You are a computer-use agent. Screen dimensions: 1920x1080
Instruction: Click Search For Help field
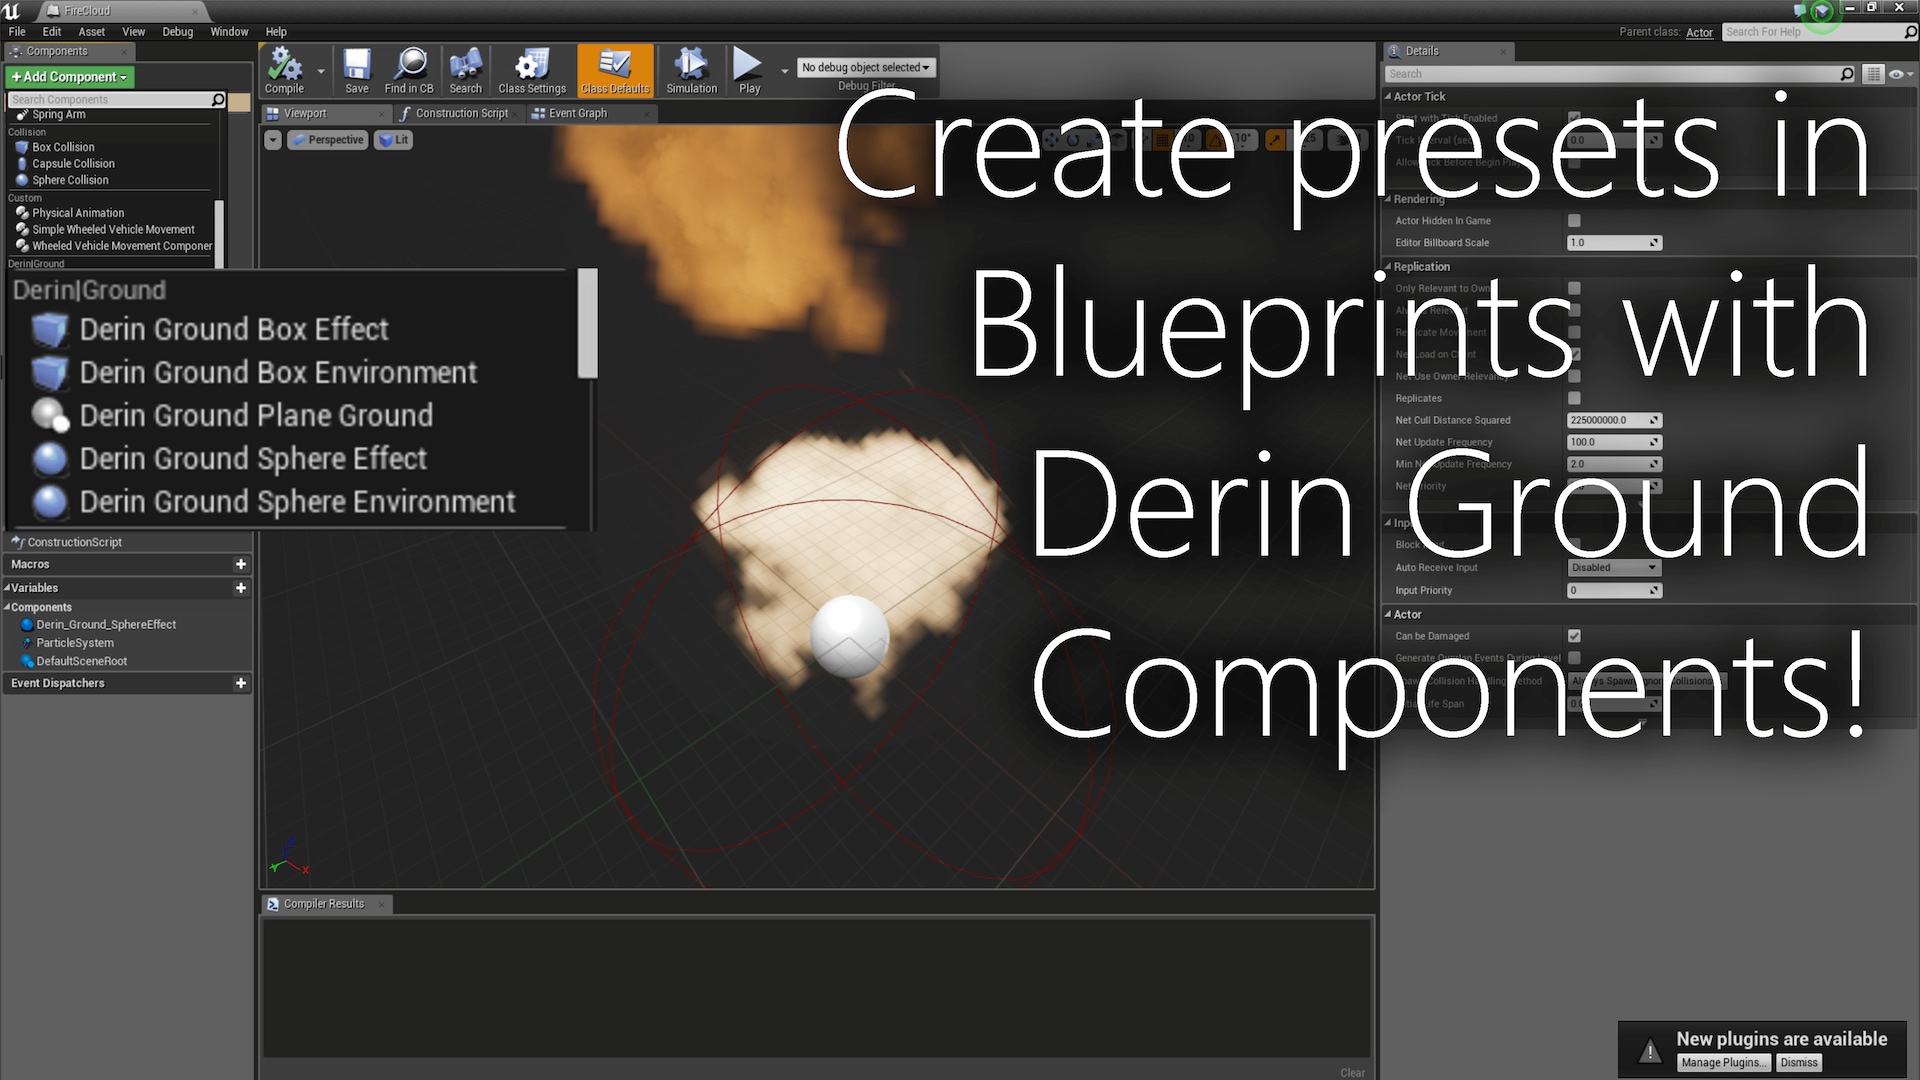tap(1820, 32)
